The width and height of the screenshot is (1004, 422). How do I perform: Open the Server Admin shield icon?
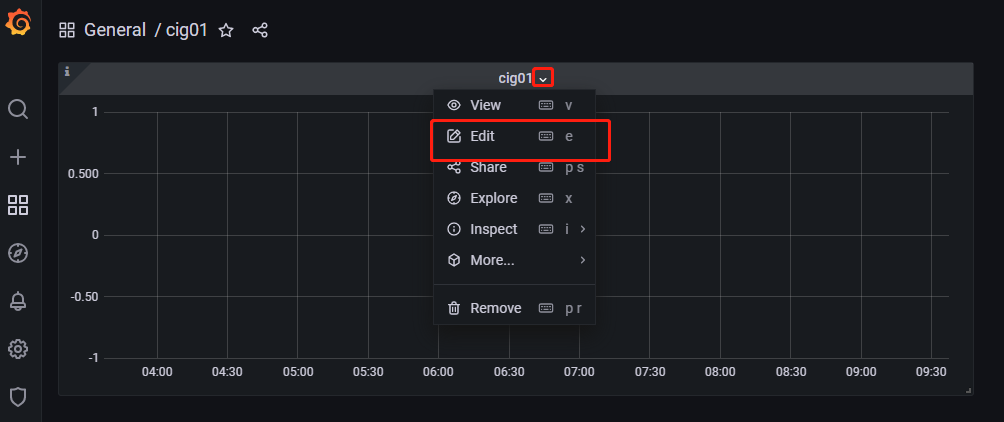[x=18, y=397]
